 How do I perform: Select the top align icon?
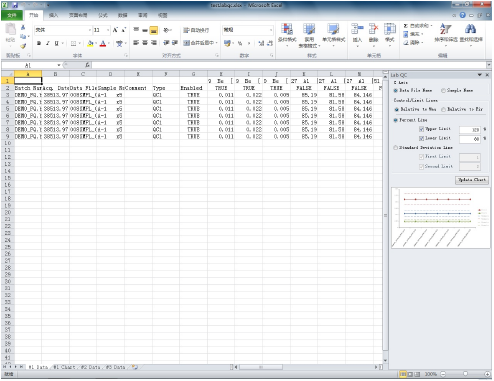pyautogui.click(x=136, y=30)
